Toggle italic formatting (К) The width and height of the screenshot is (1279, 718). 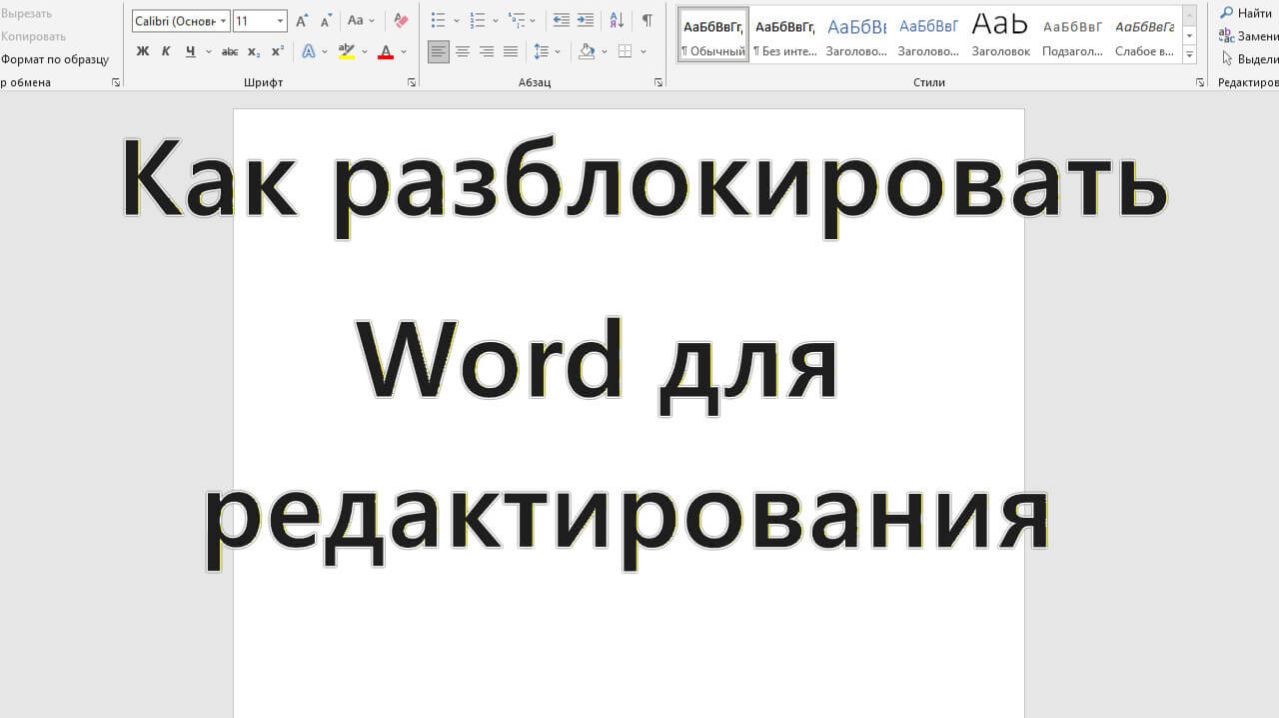point(165,51)
